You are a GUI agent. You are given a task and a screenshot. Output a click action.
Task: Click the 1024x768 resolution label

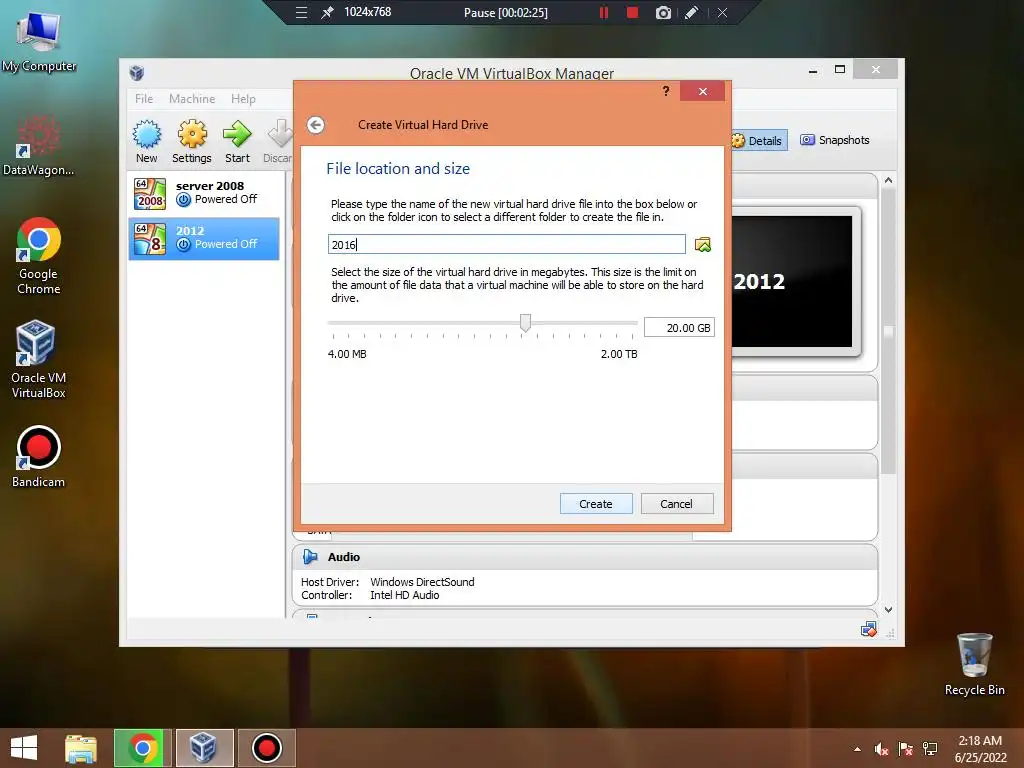368,12
